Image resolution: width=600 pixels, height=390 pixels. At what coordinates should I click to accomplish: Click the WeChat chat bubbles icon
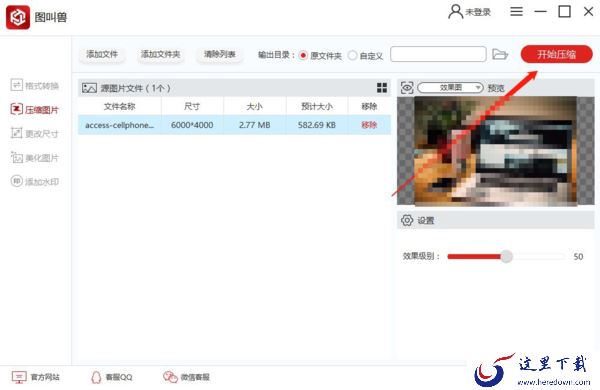click(x=170, y=377)
